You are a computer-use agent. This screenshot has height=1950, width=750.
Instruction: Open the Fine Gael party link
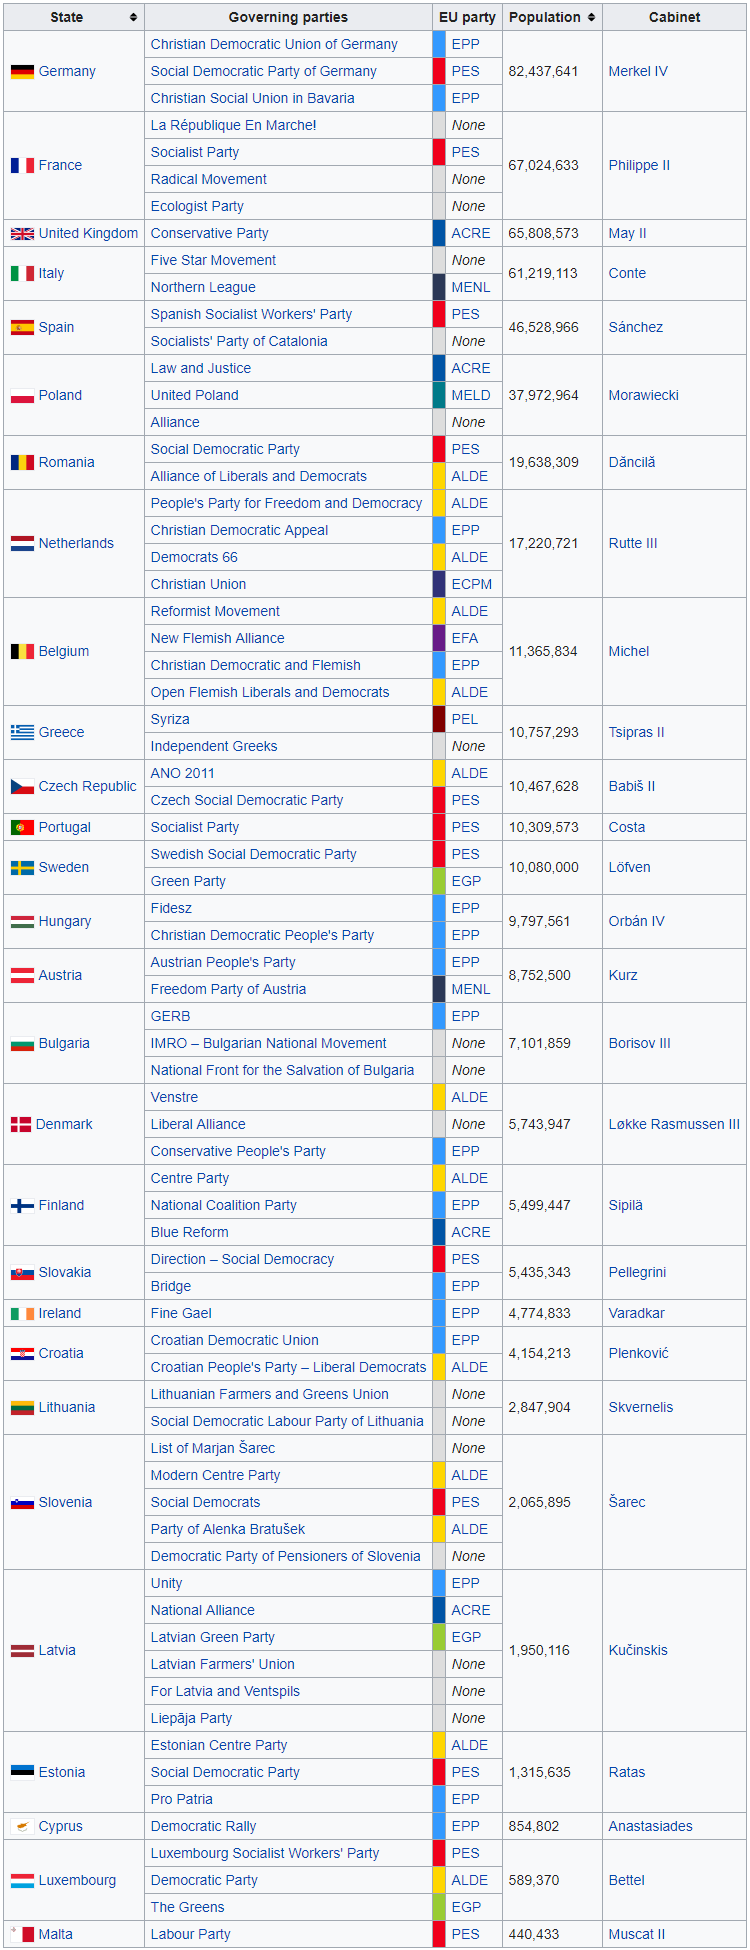pos(181,1314)
